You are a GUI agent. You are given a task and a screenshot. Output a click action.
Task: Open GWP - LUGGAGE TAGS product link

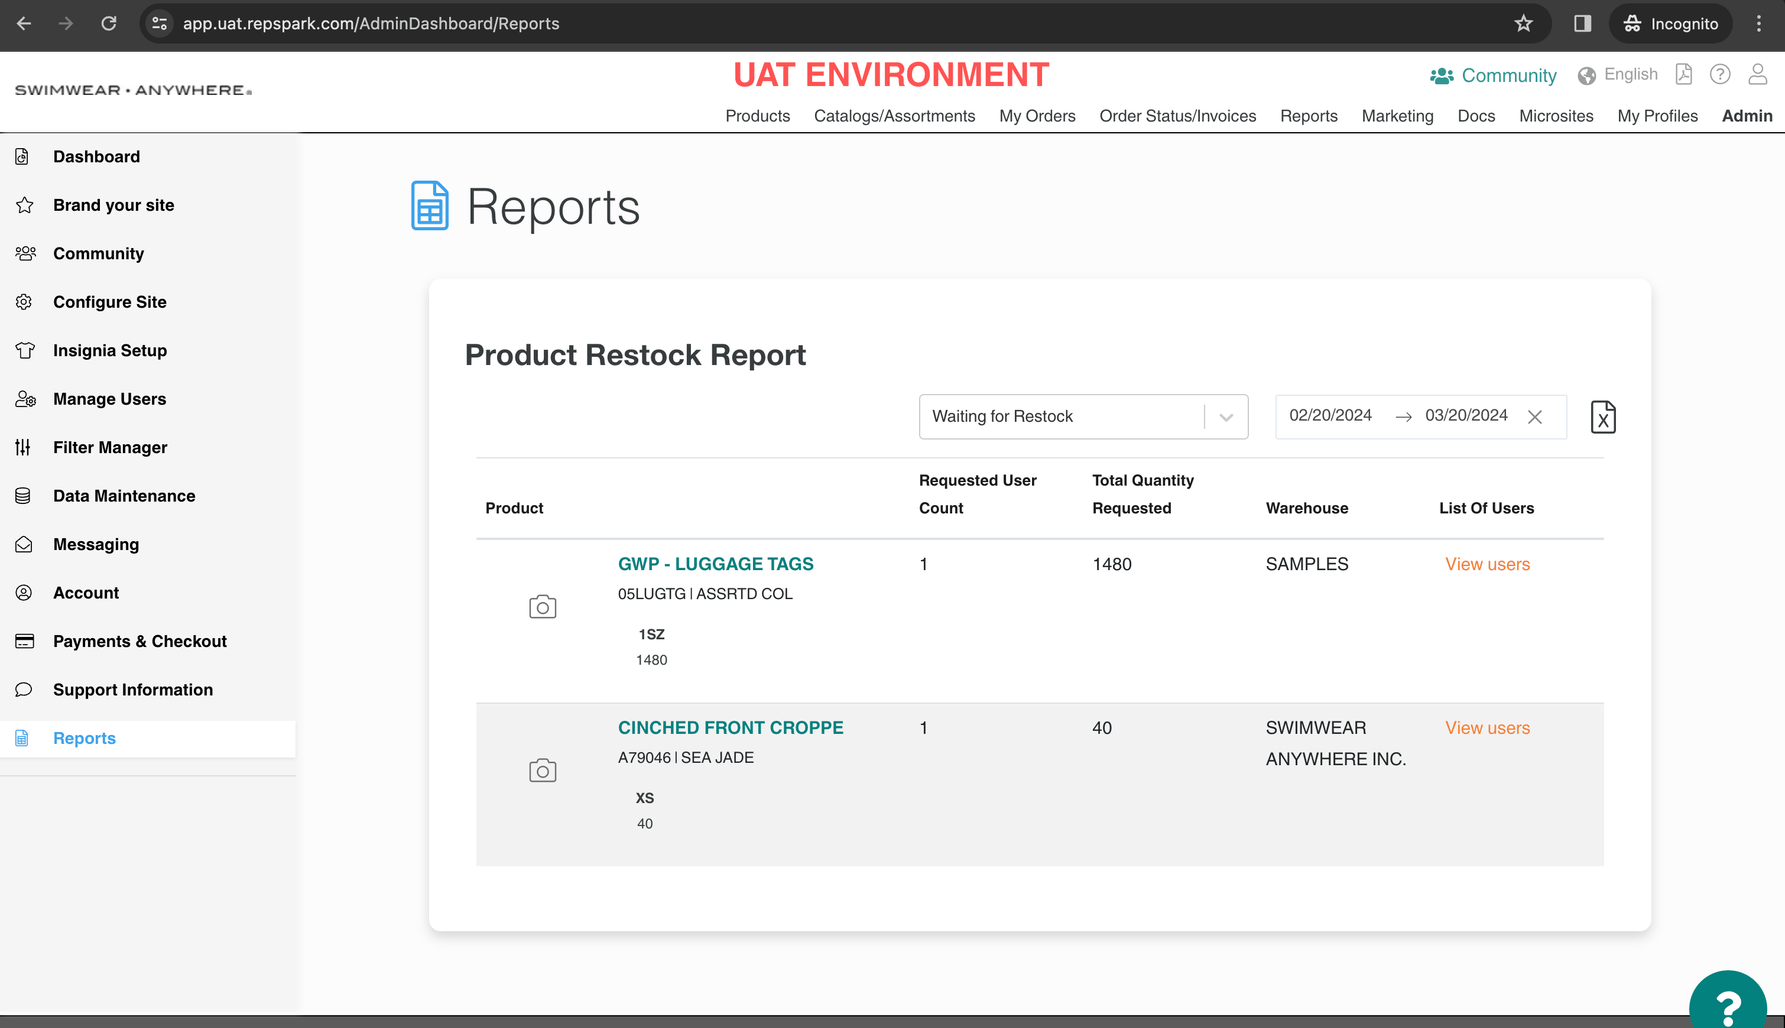point(715,564)
